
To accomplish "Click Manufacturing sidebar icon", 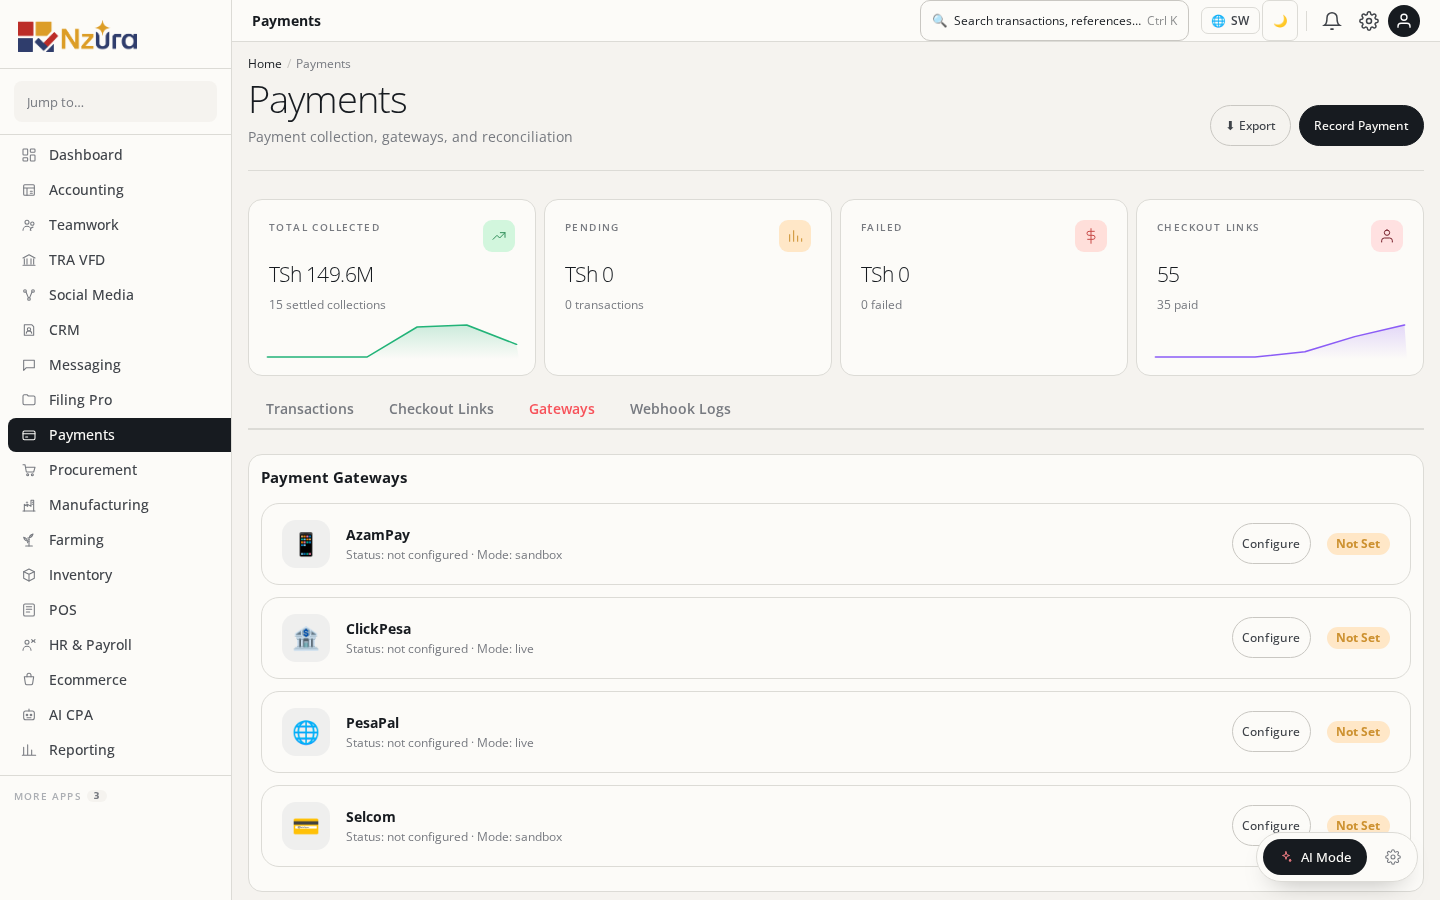I will point(29,505).
